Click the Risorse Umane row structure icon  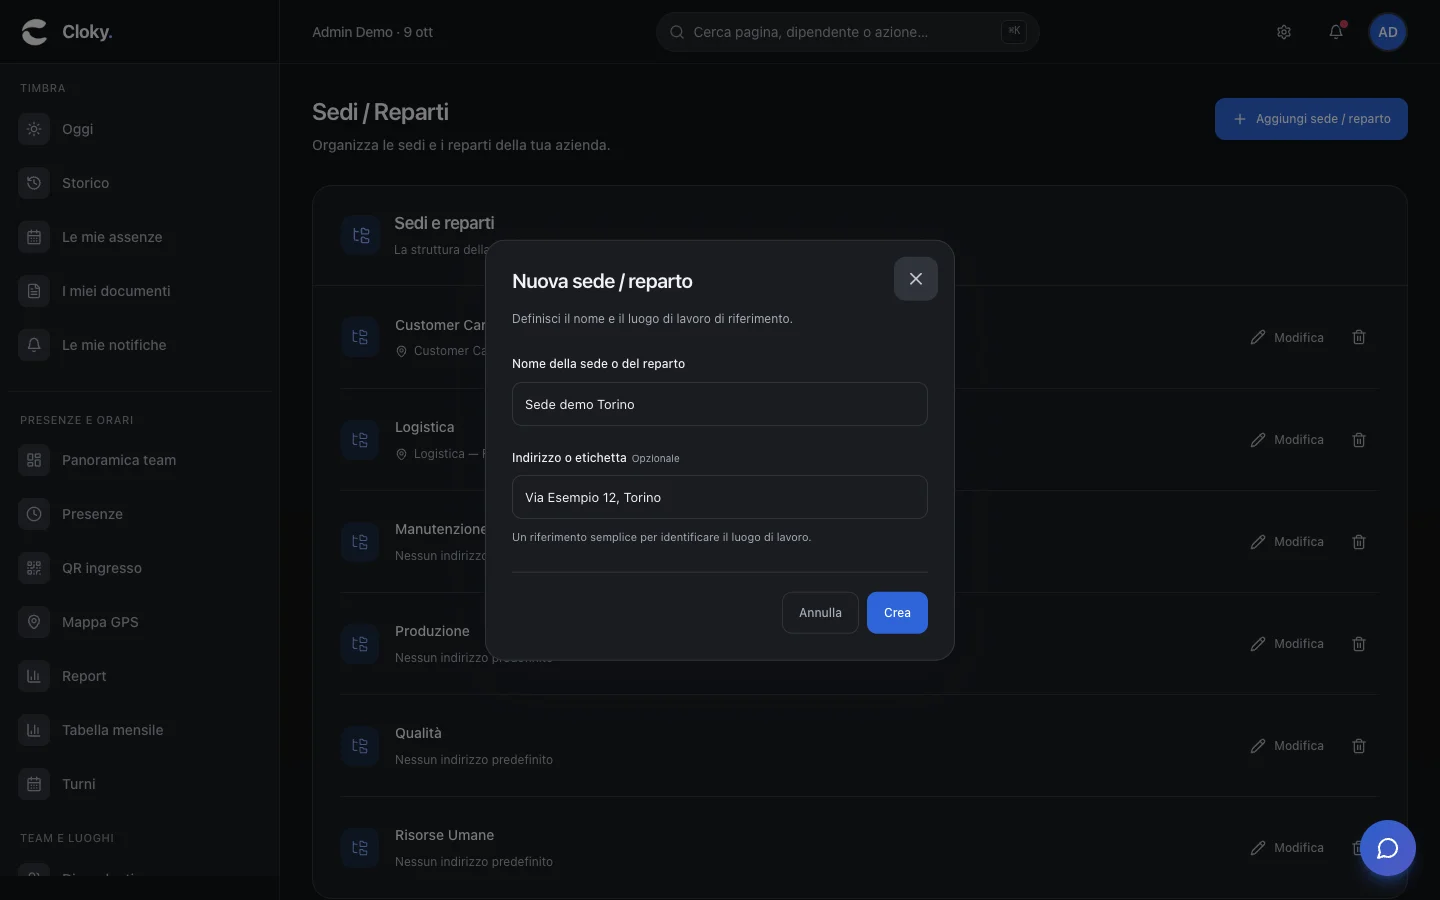coord(360,848)
